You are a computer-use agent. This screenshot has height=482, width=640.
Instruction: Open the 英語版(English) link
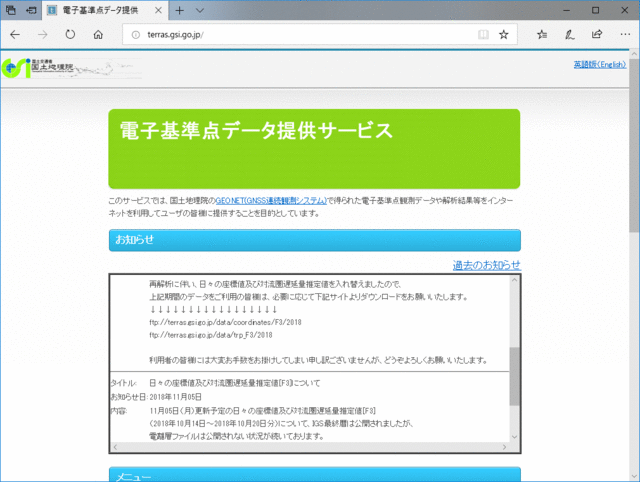tap(600, 64)
